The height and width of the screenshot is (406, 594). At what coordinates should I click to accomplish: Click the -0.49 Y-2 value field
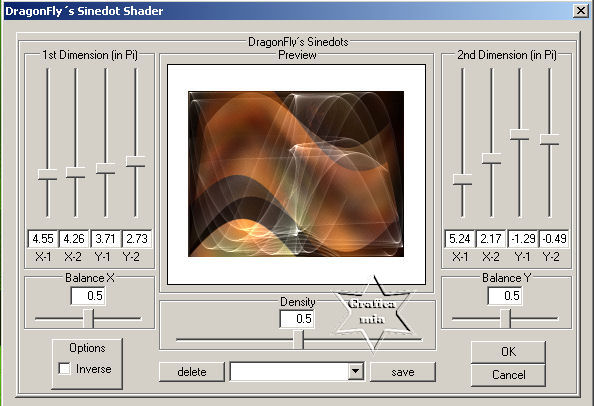554,239
